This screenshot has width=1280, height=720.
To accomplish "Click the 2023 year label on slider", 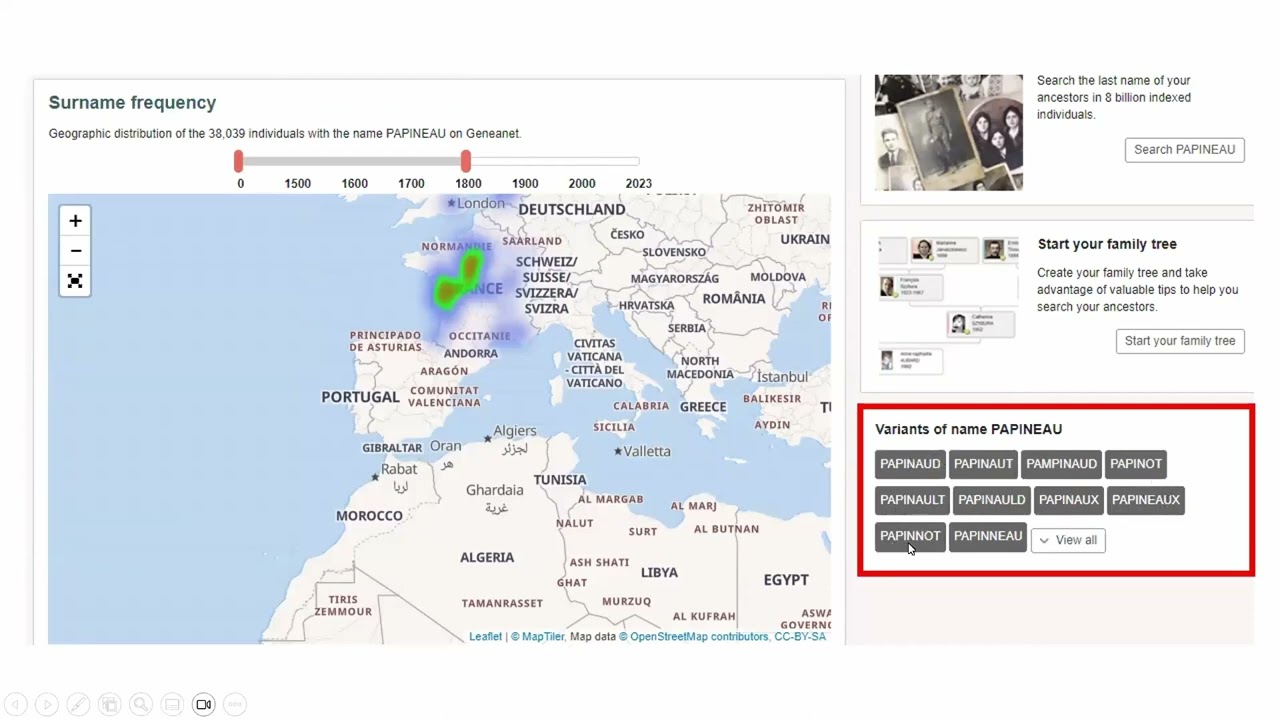I will 638,184.
